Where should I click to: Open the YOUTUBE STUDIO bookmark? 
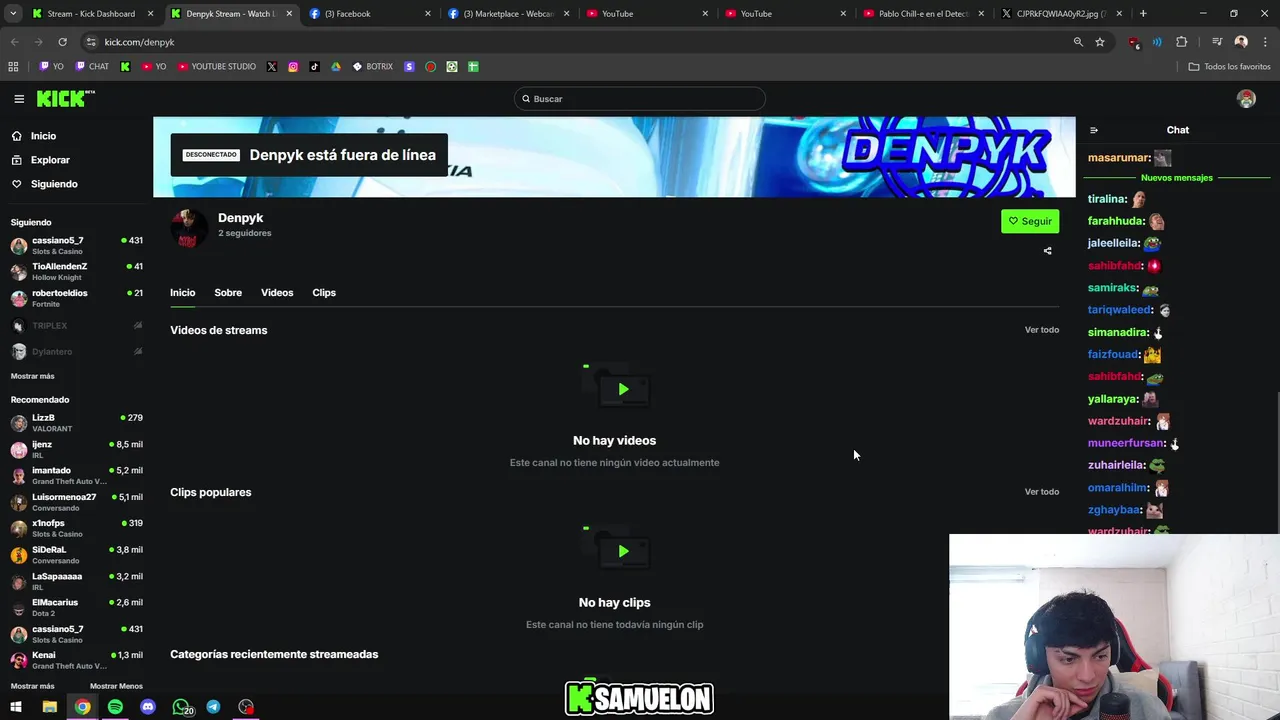217,67
